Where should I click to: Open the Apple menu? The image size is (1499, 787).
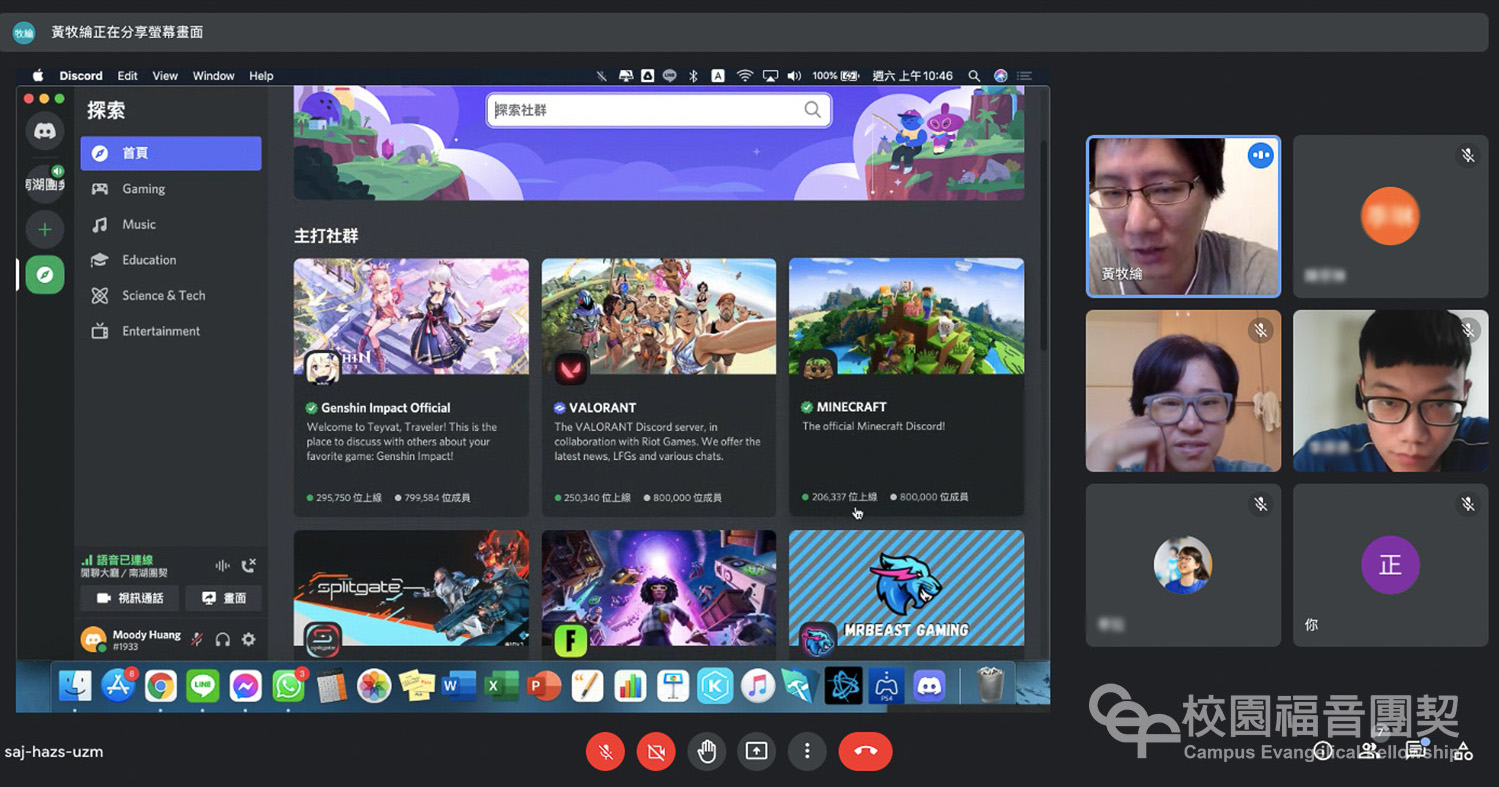coord(38,76)
